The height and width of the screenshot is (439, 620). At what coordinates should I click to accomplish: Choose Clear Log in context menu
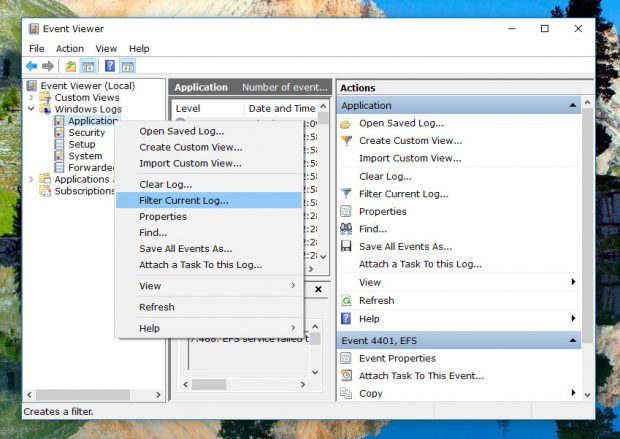(209, 184)
